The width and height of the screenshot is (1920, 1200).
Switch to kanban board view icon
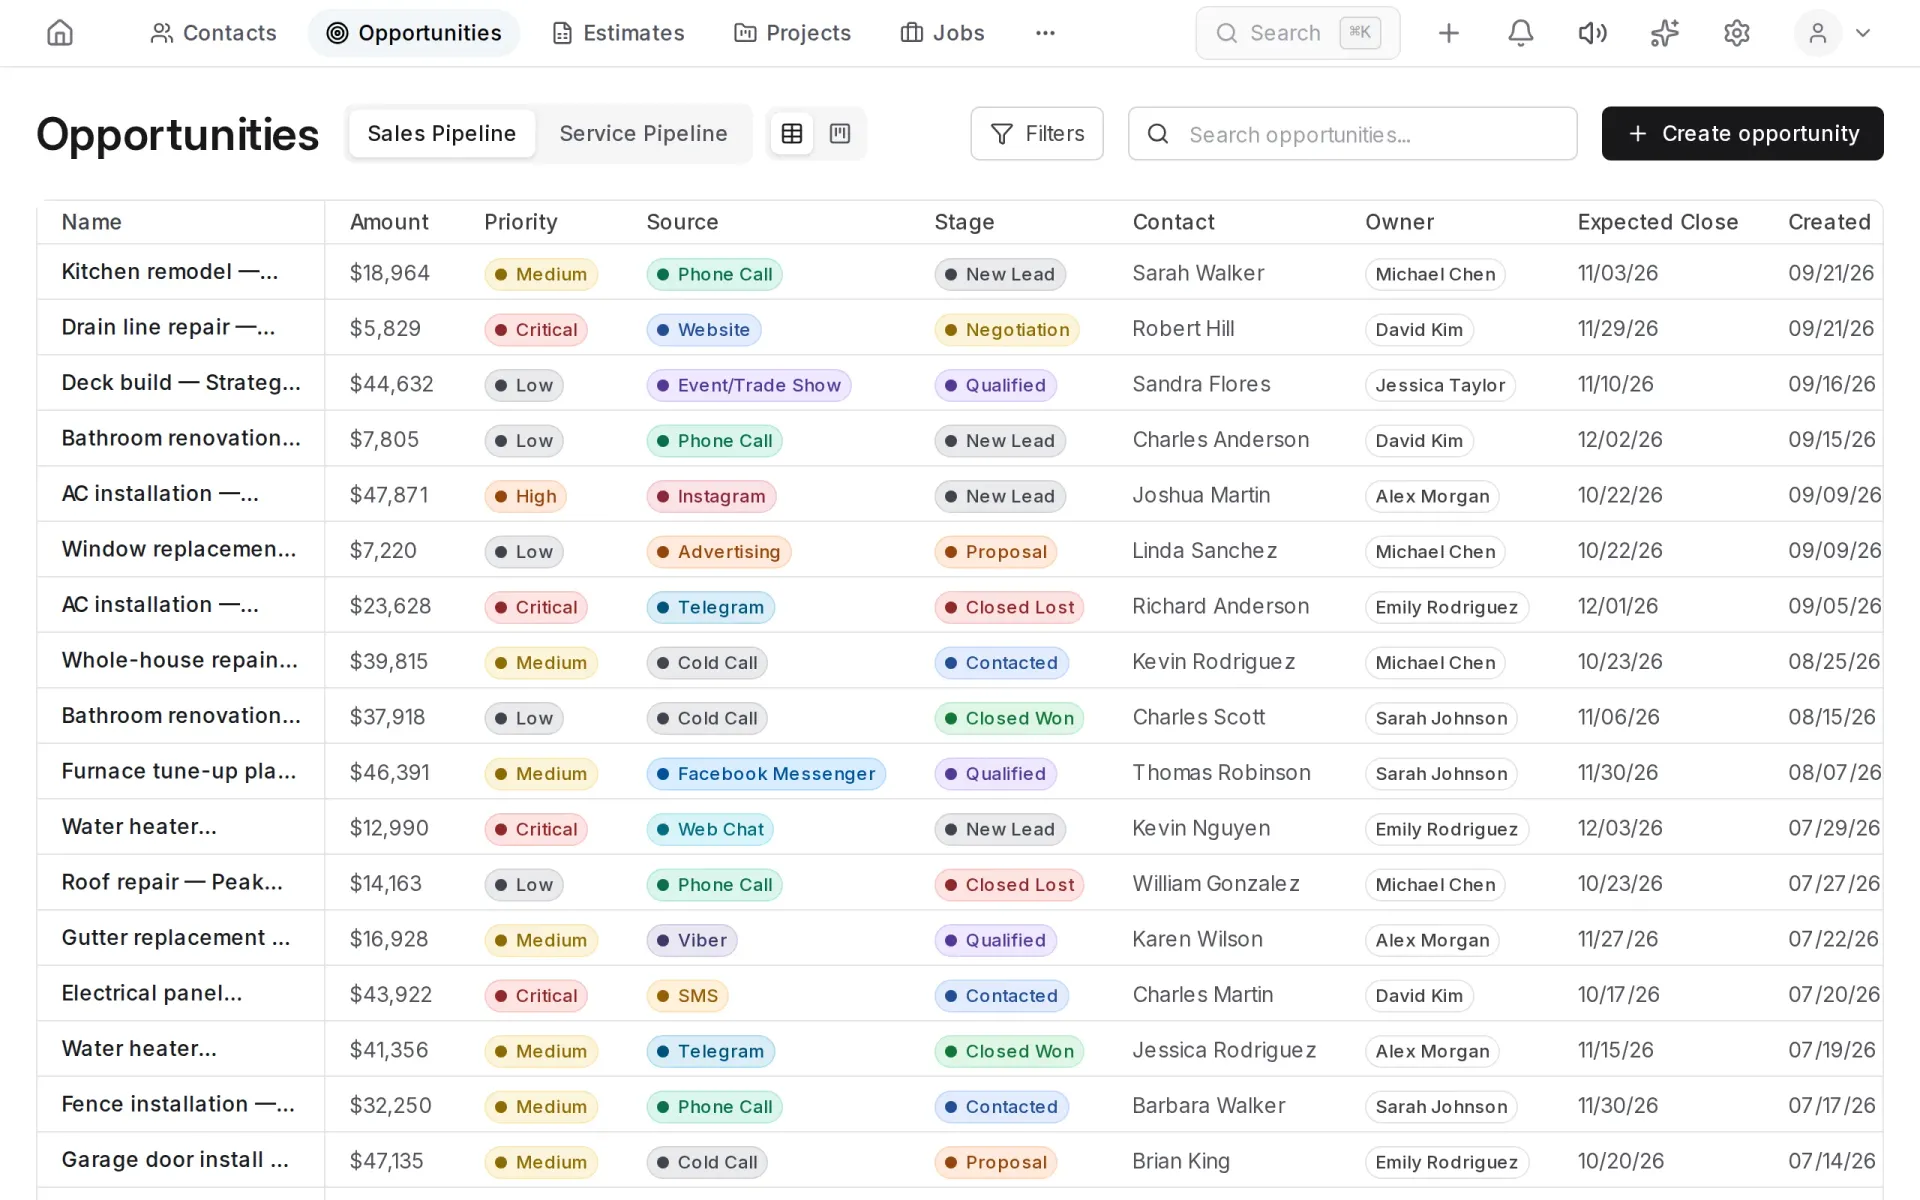click(840, 133)
